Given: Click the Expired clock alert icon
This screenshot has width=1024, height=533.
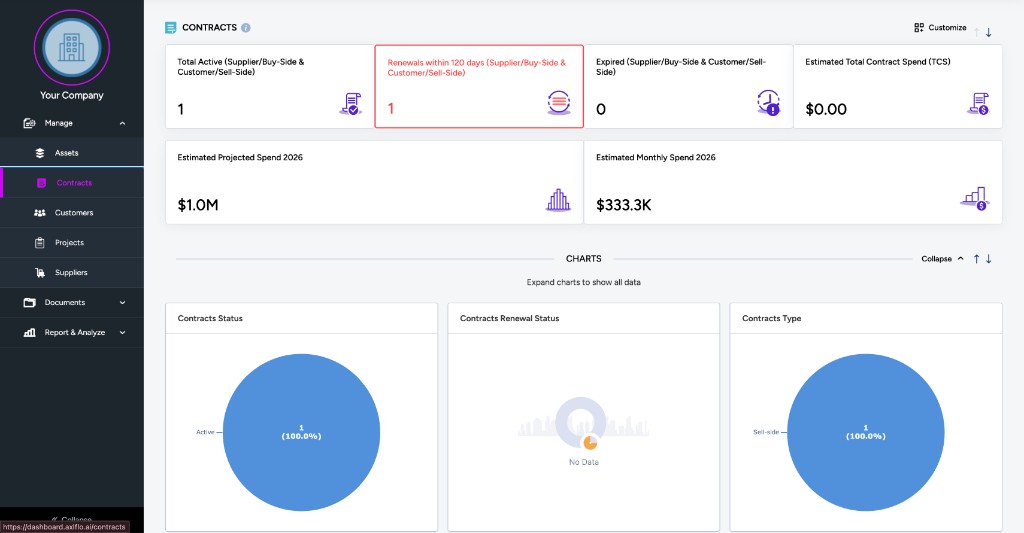Looking at the screenshot, I should click(x=769, y=103).
